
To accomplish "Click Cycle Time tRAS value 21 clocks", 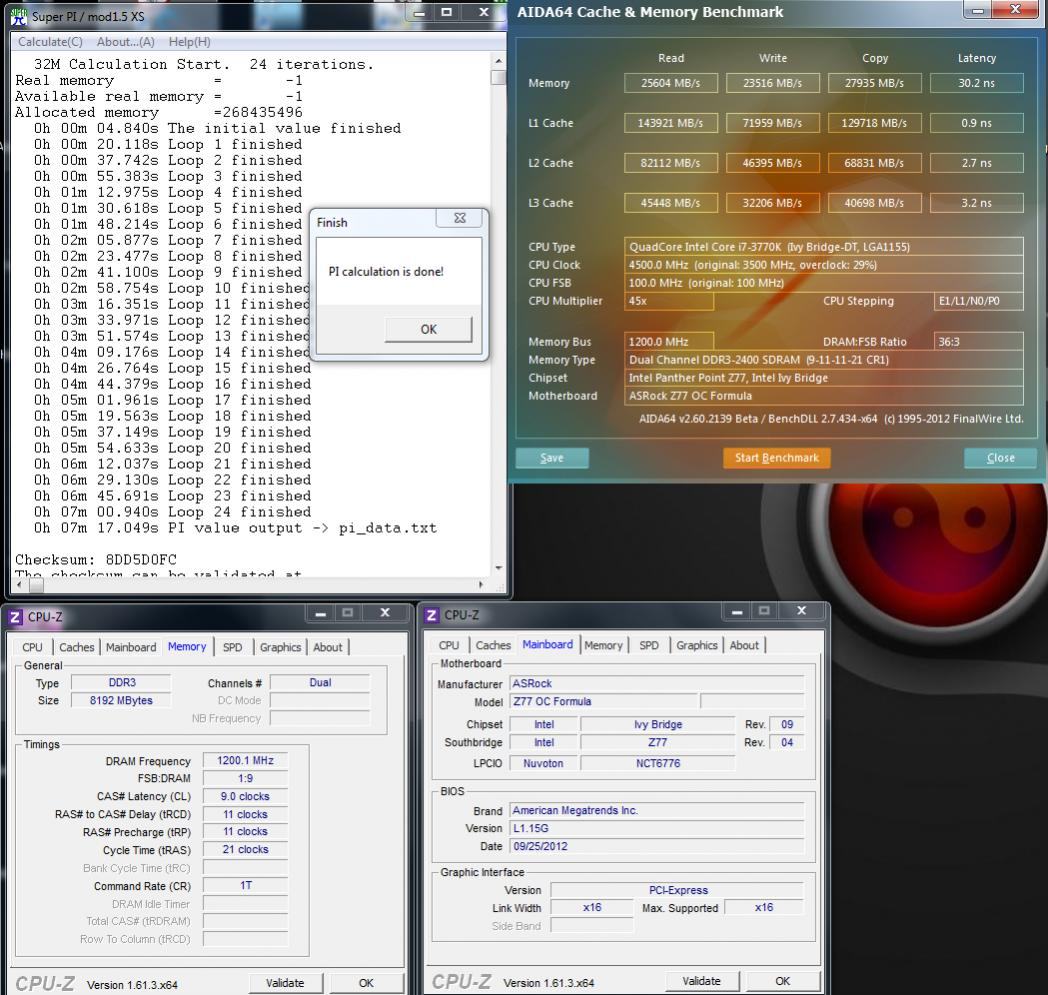I will (245, 849).
